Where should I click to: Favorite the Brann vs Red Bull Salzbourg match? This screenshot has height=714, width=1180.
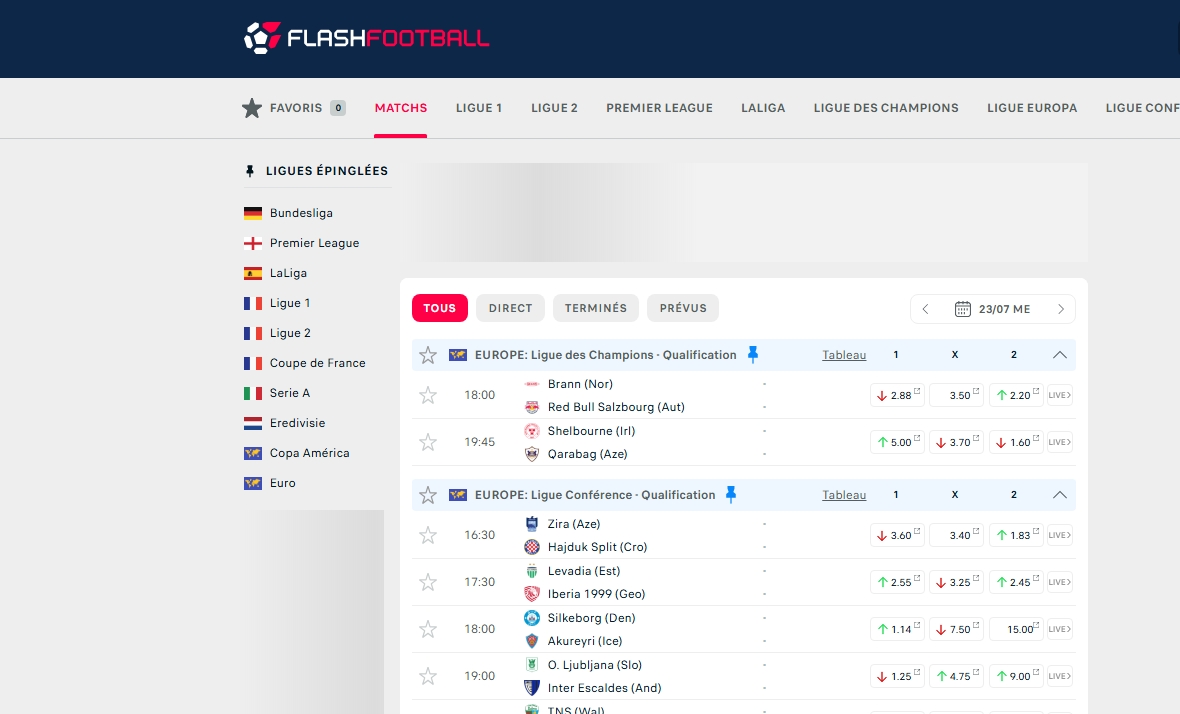pos(428,395)
